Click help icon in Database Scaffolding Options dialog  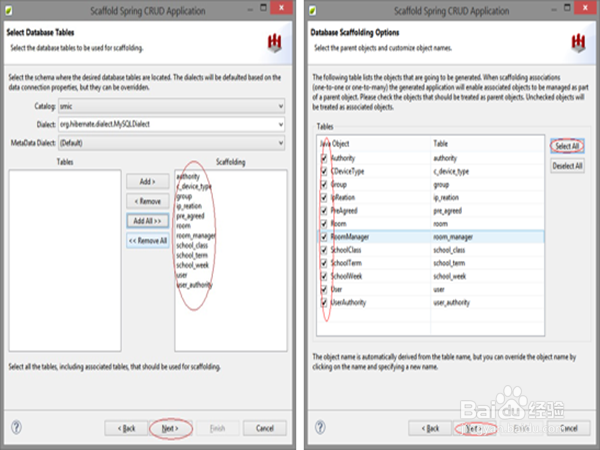pyautogui.click(x=320, y=427)
